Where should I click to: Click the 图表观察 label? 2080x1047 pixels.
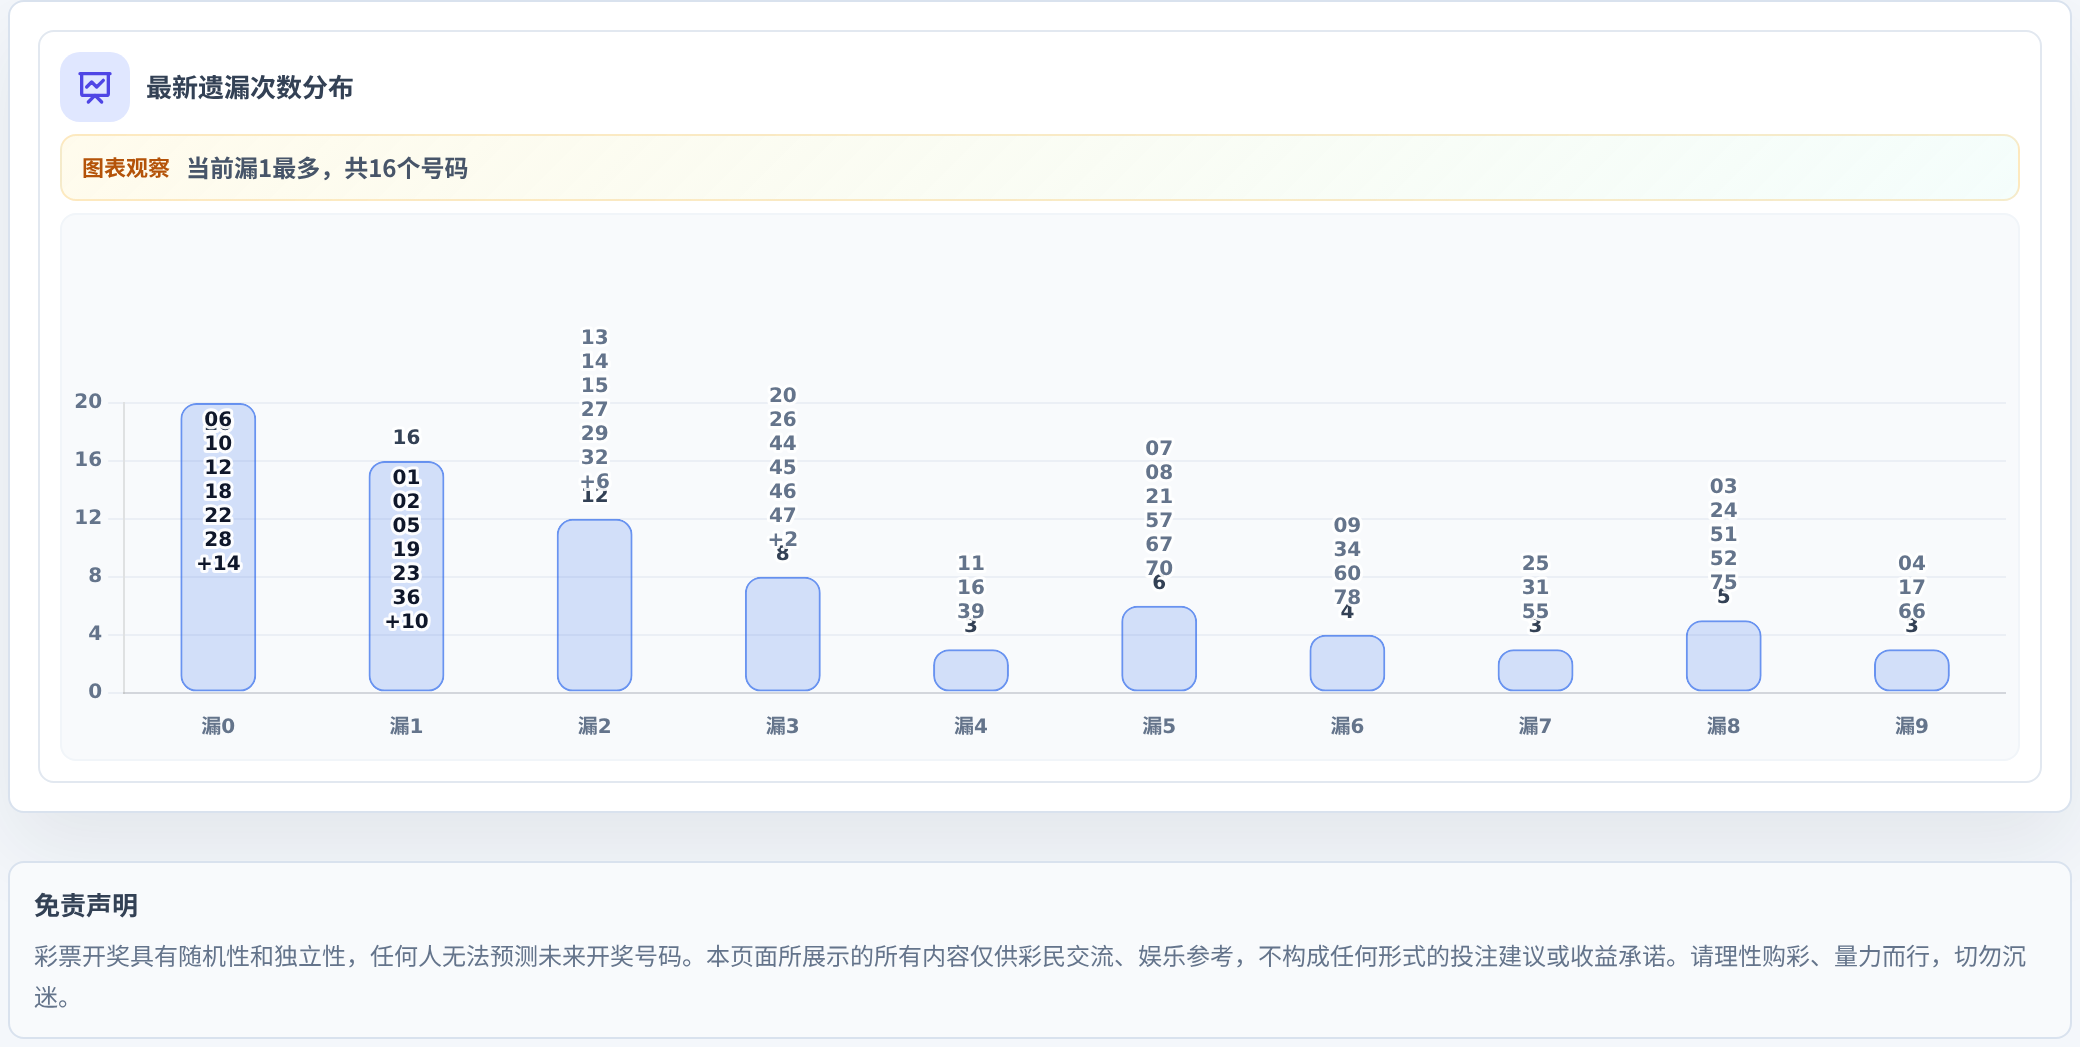point(125,168)
